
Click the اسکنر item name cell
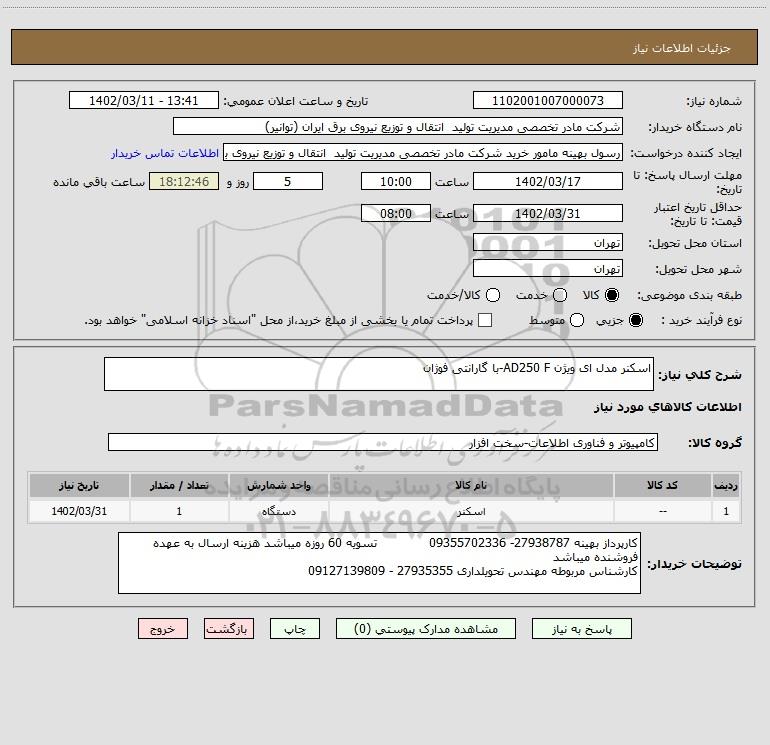pos(470,511)
